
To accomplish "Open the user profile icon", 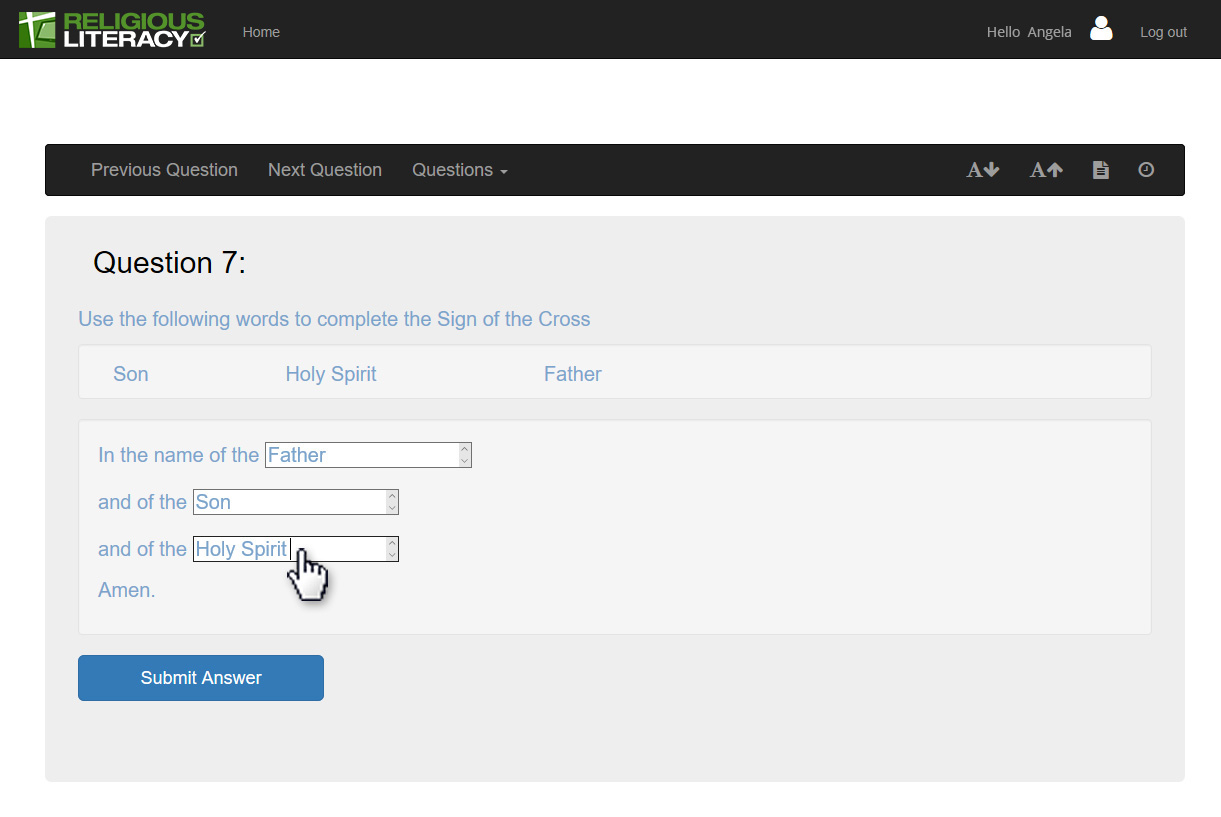I will point(1101,29).
